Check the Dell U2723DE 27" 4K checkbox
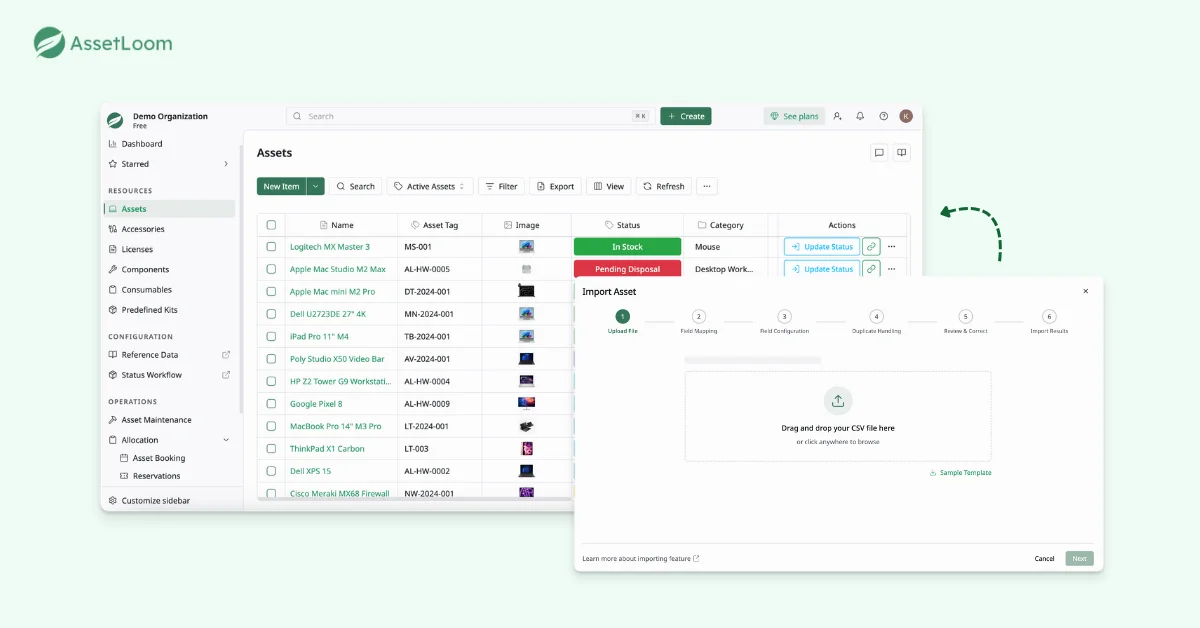This screenshot has height=628, width=1200. tap(271, 314)
